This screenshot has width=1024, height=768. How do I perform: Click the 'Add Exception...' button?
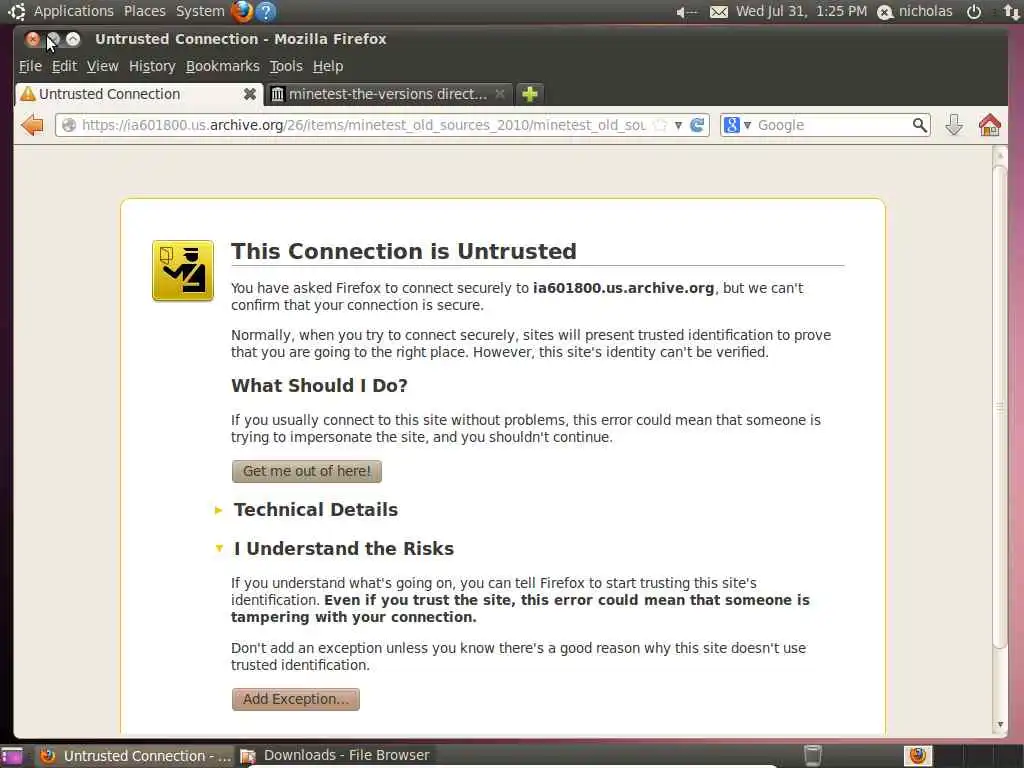[296, 699]
